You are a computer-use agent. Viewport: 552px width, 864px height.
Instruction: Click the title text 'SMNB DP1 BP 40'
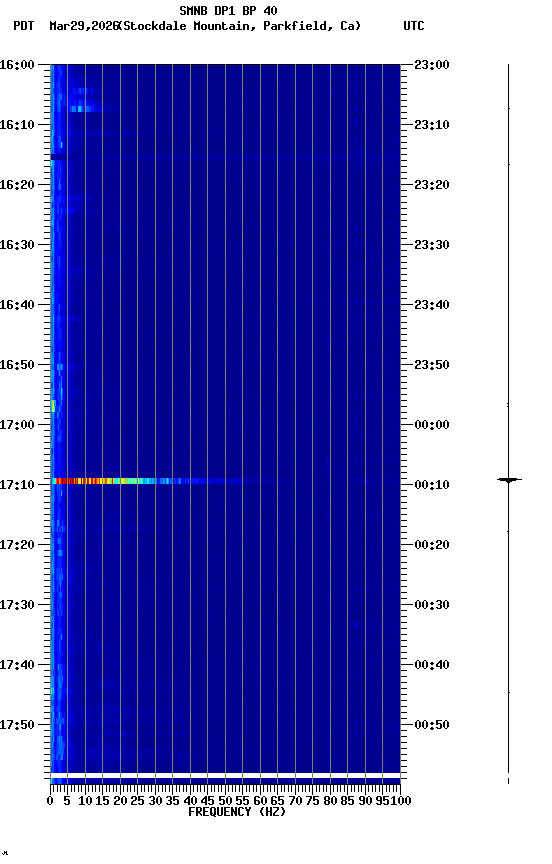pos(228,10)
